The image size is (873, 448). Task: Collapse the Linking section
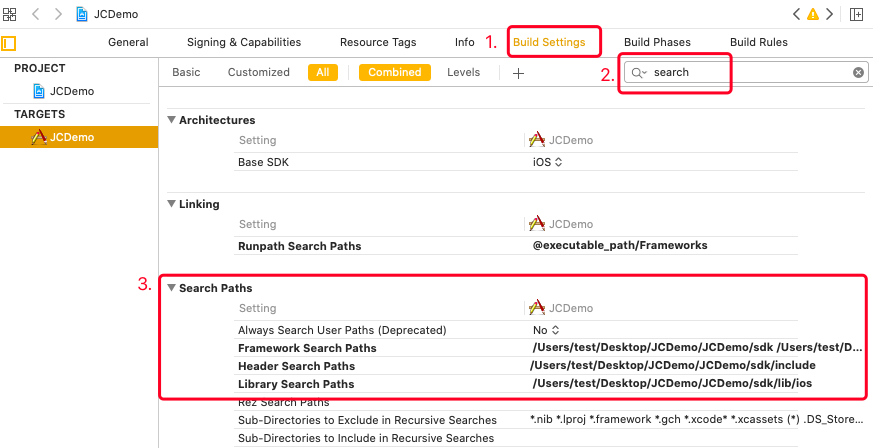[172, 204]
